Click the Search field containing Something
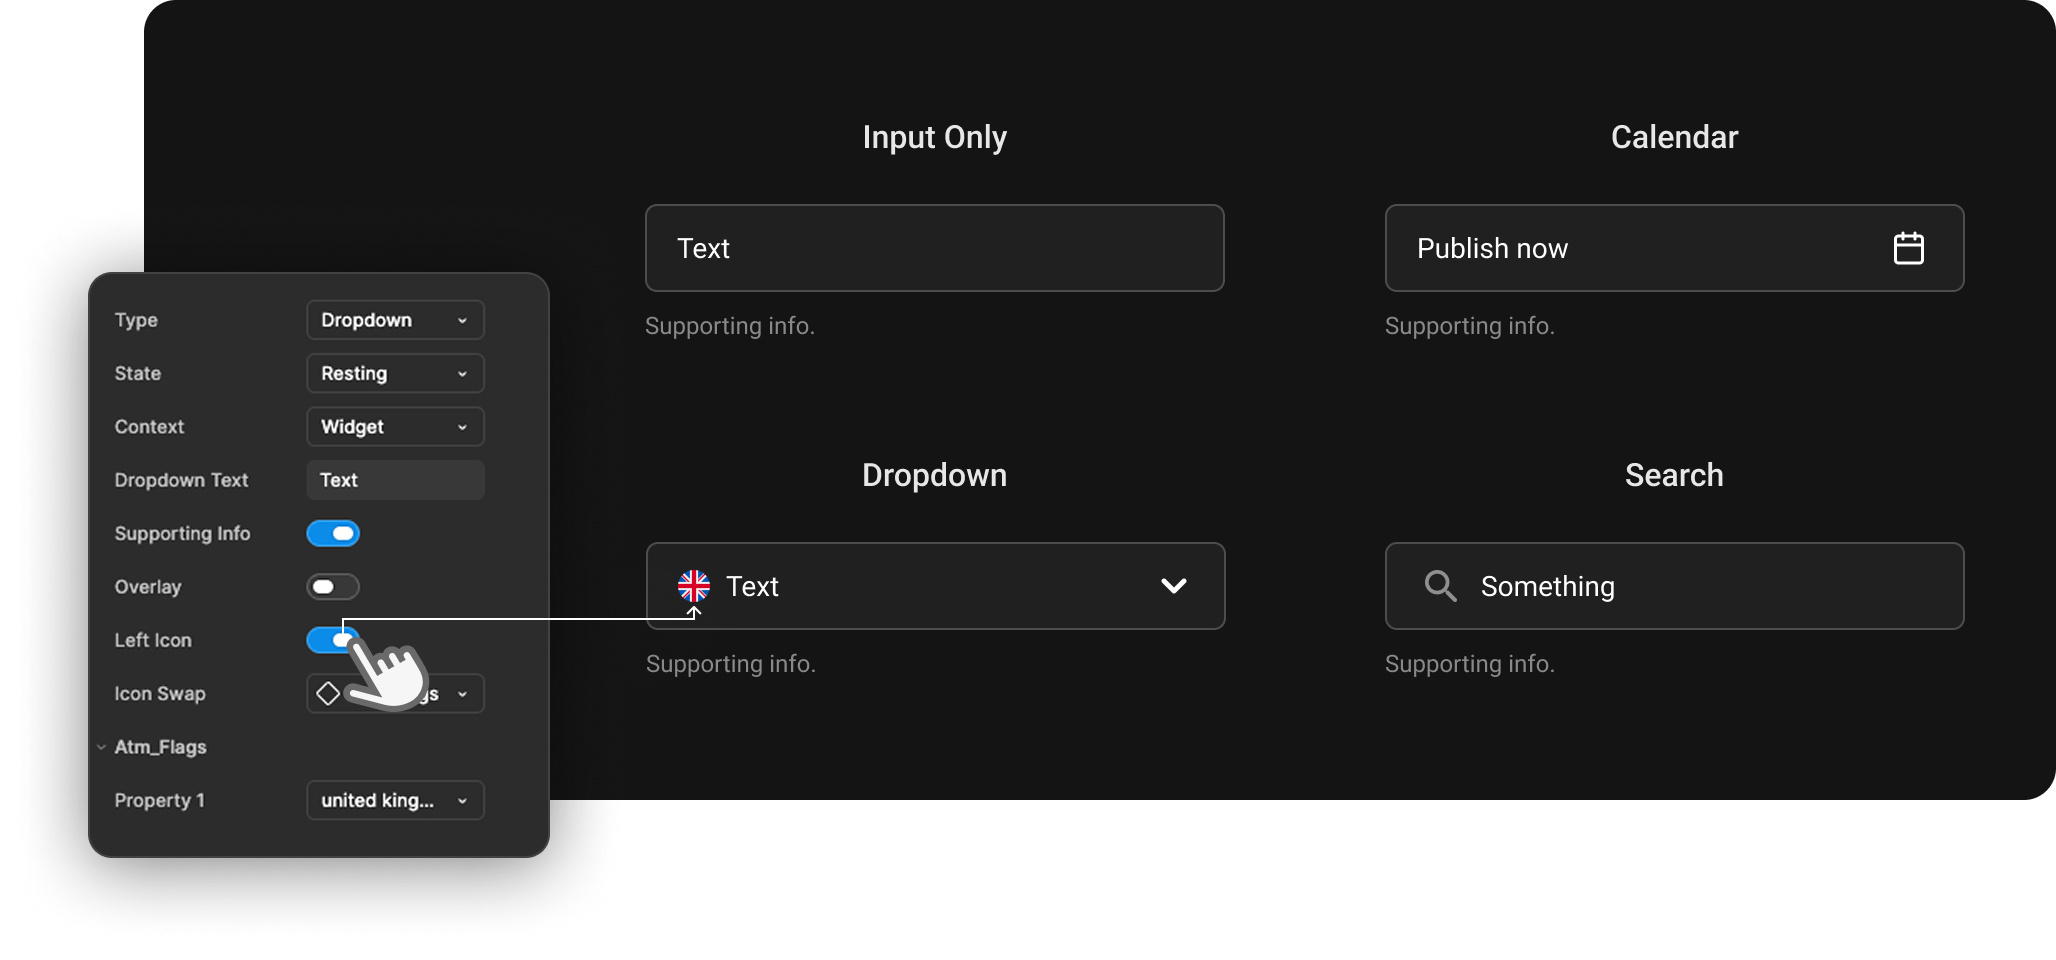 click(x=1674, y=586)
